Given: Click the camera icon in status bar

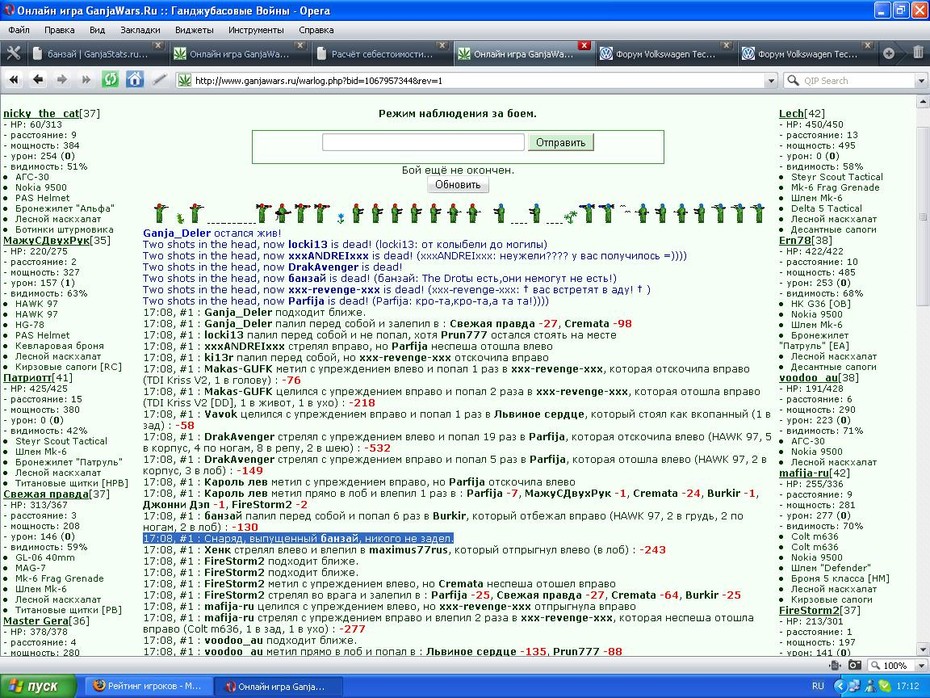Looking at the screenshot, I should [854, 665].
